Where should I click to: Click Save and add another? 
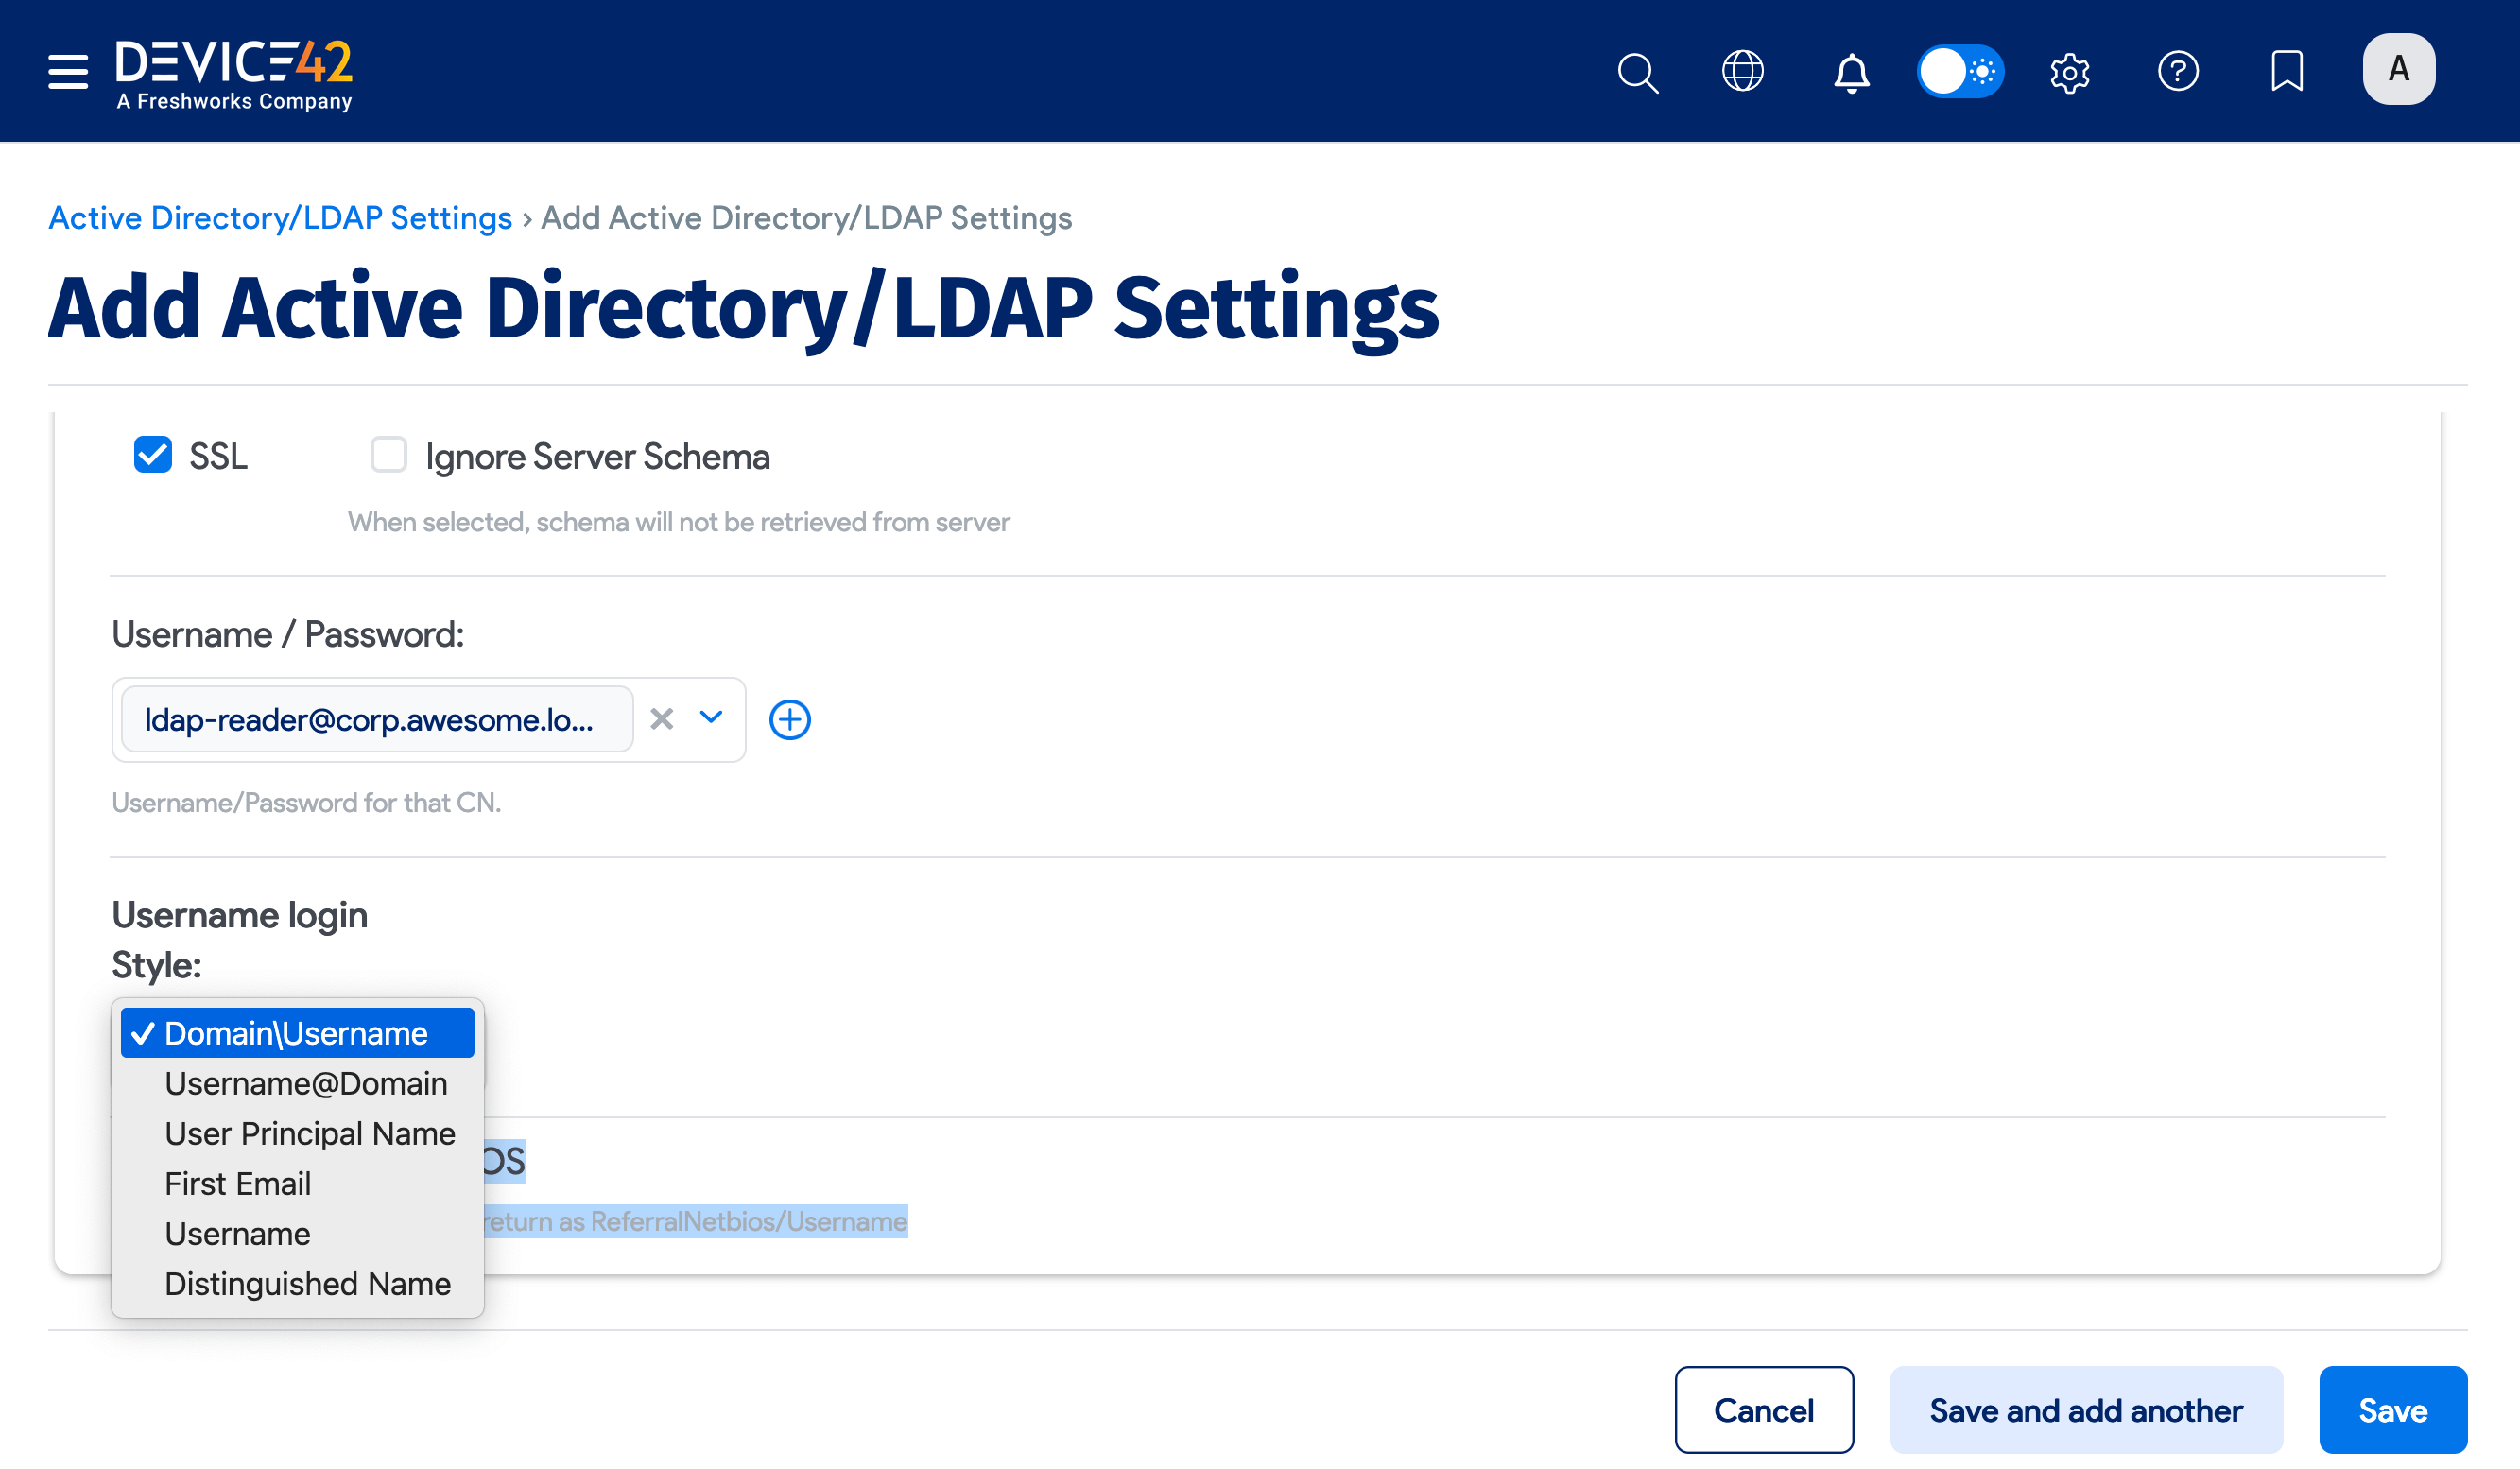pos(2086,1410)
